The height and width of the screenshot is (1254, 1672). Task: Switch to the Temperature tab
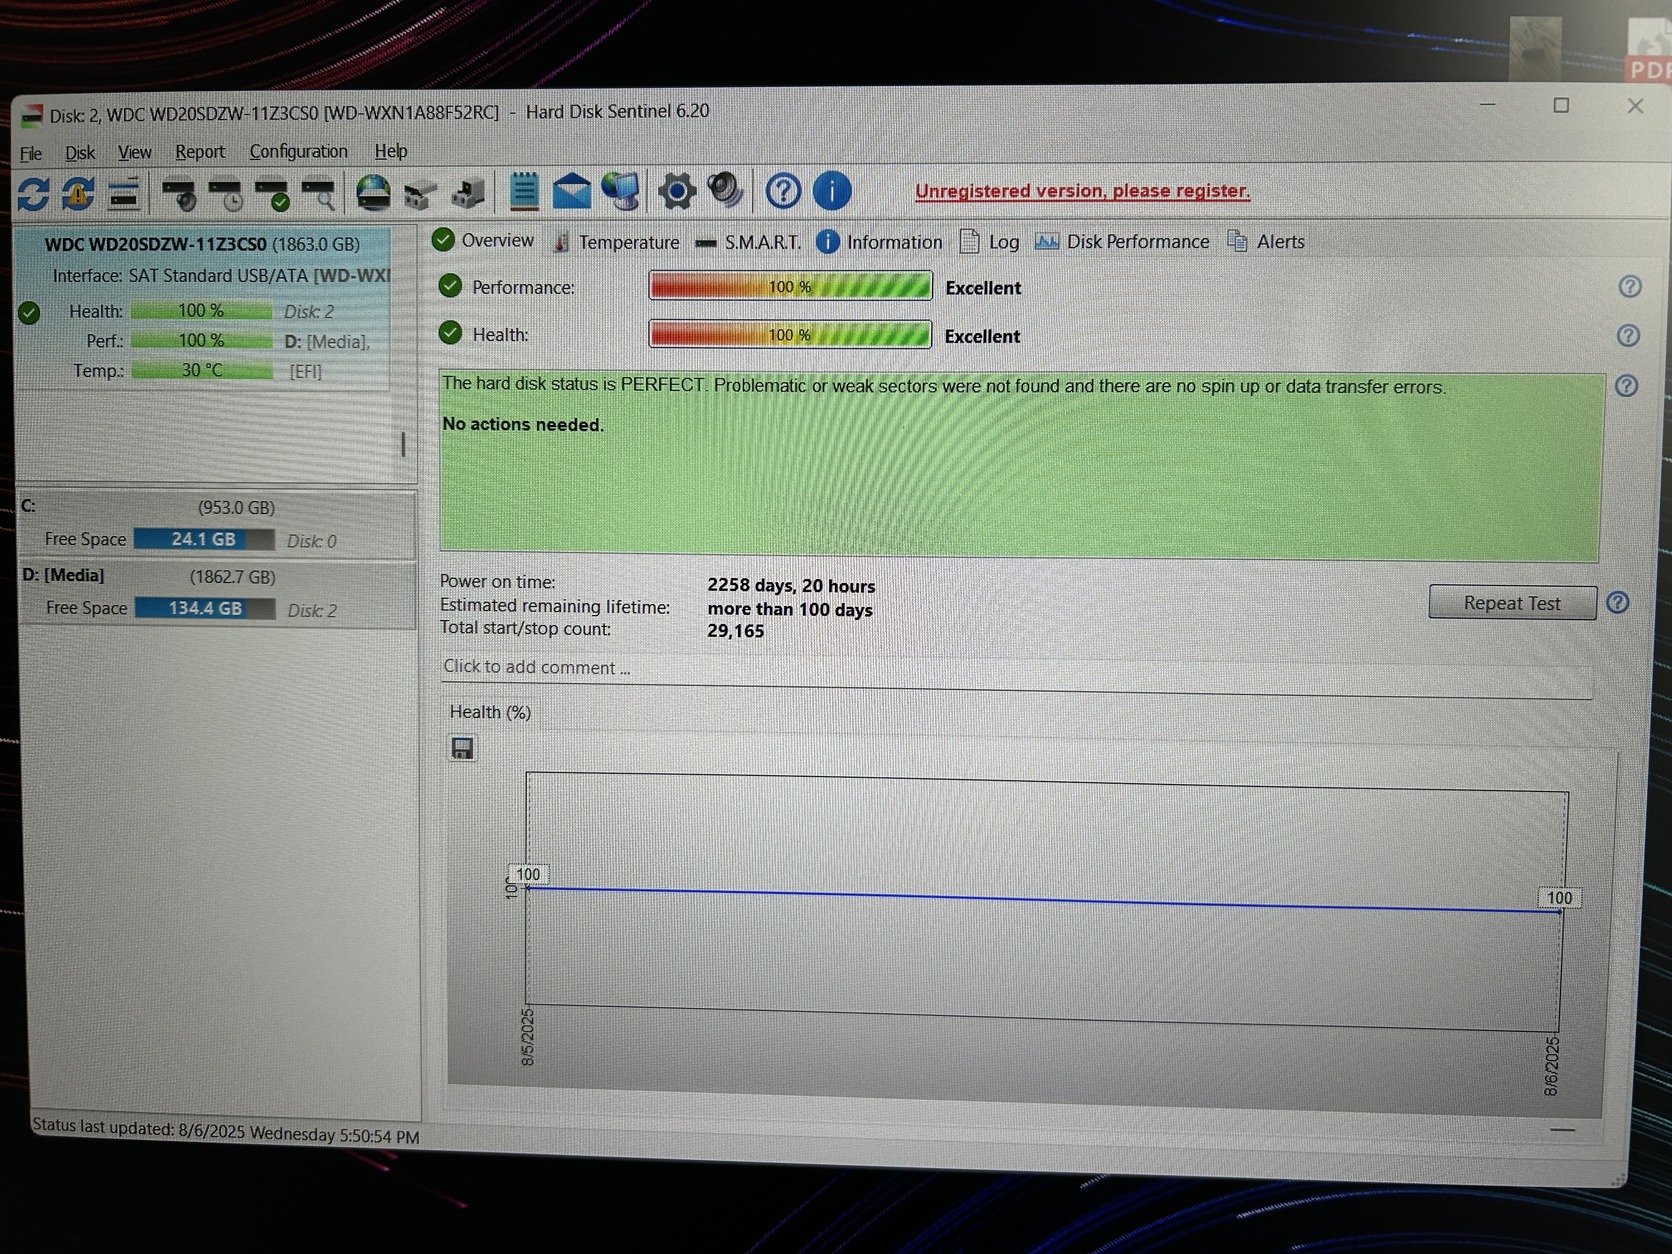[616, 242]
